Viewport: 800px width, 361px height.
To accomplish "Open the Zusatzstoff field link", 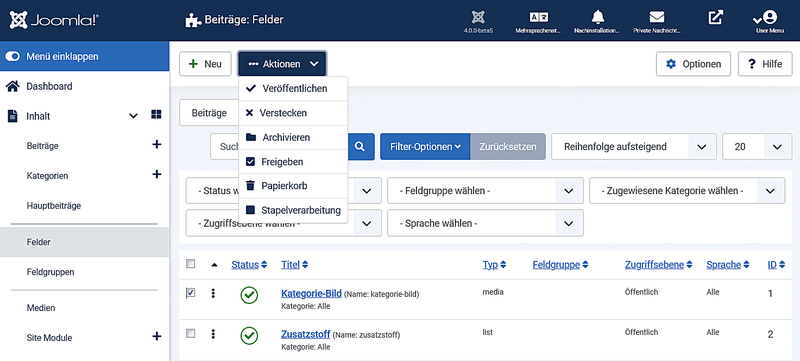I will [x=306, y=334].
